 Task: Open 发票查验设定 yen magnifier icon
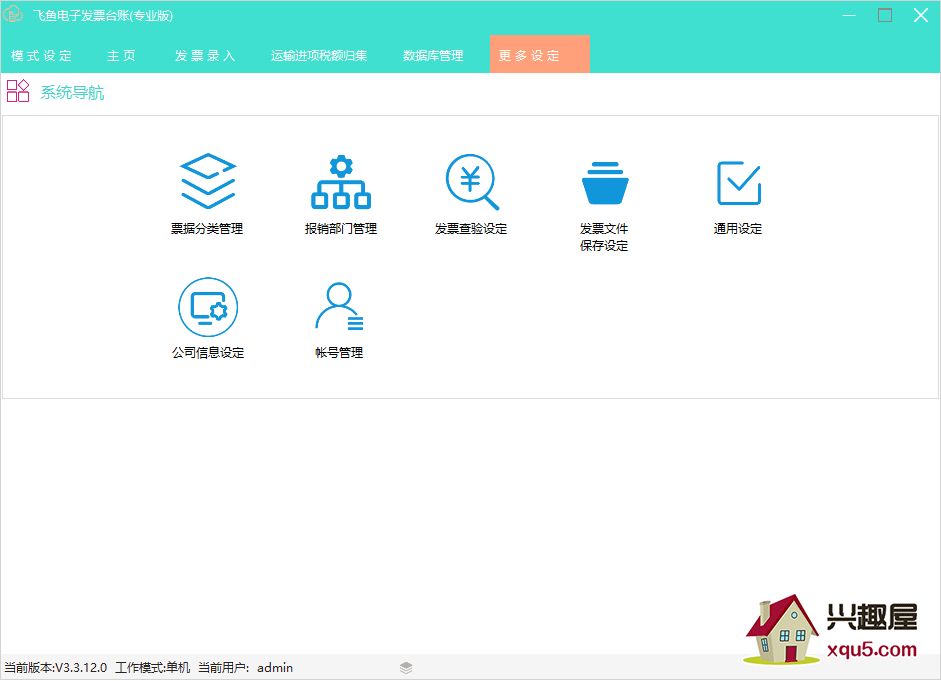pyautogui.click(x=472, y=182)
